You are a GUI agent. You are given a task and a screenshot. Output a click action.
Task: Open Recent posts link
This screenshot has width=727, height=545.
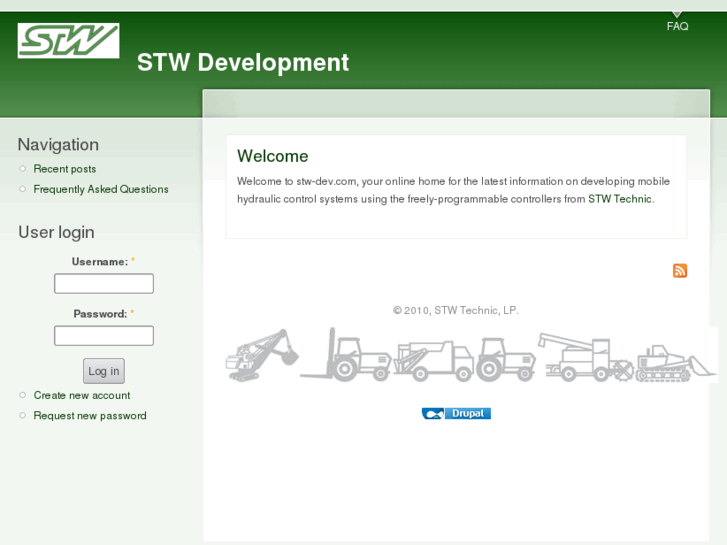point(65,169)
